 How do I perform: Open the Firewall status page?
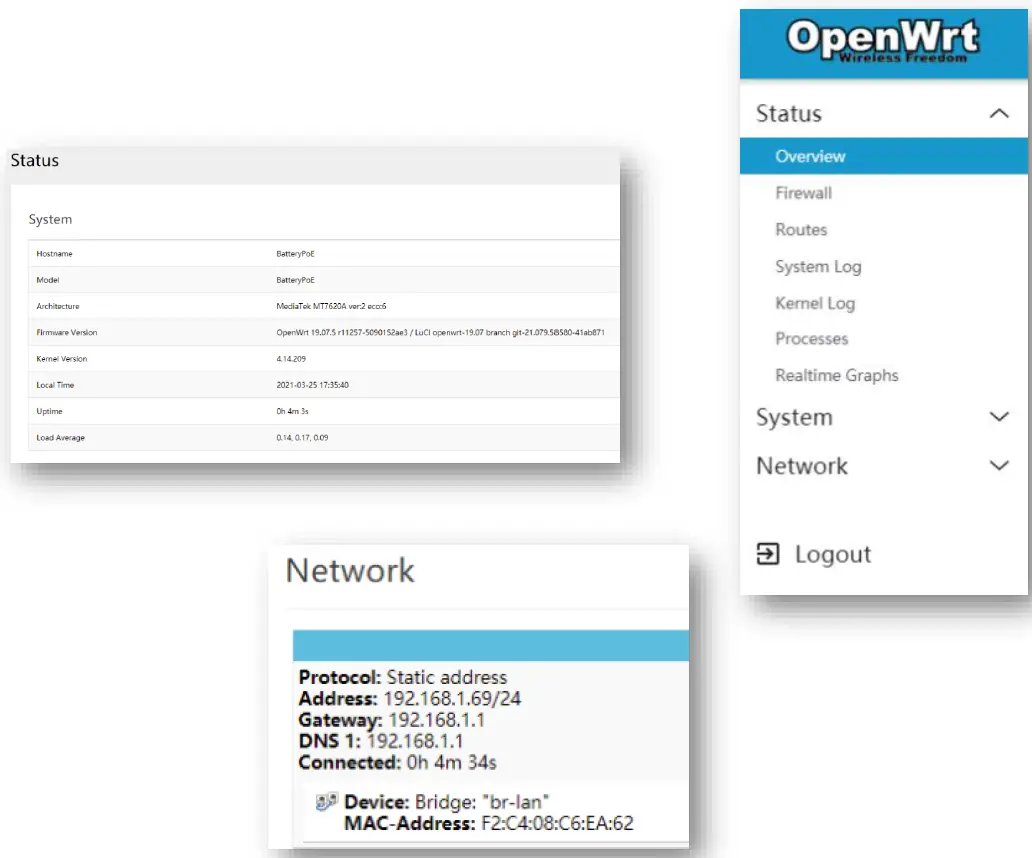coord(804,193)
